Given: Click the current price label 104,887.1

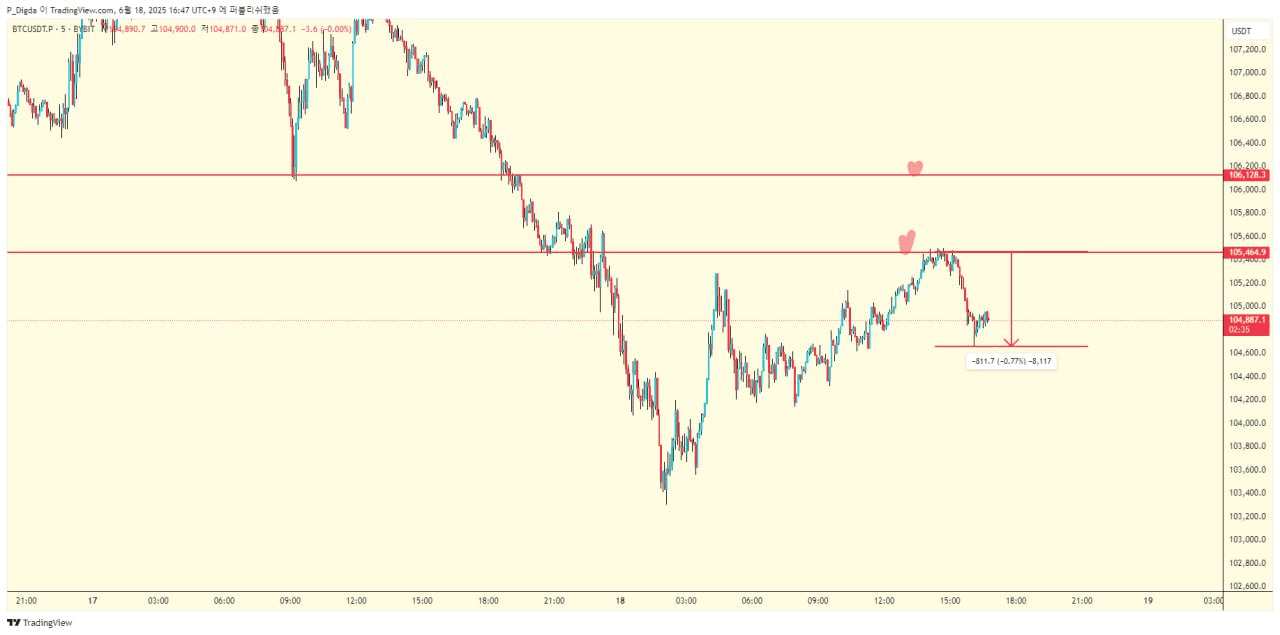Looking at the screenshot, I should pyautogui.click(x=1246, y=320).
